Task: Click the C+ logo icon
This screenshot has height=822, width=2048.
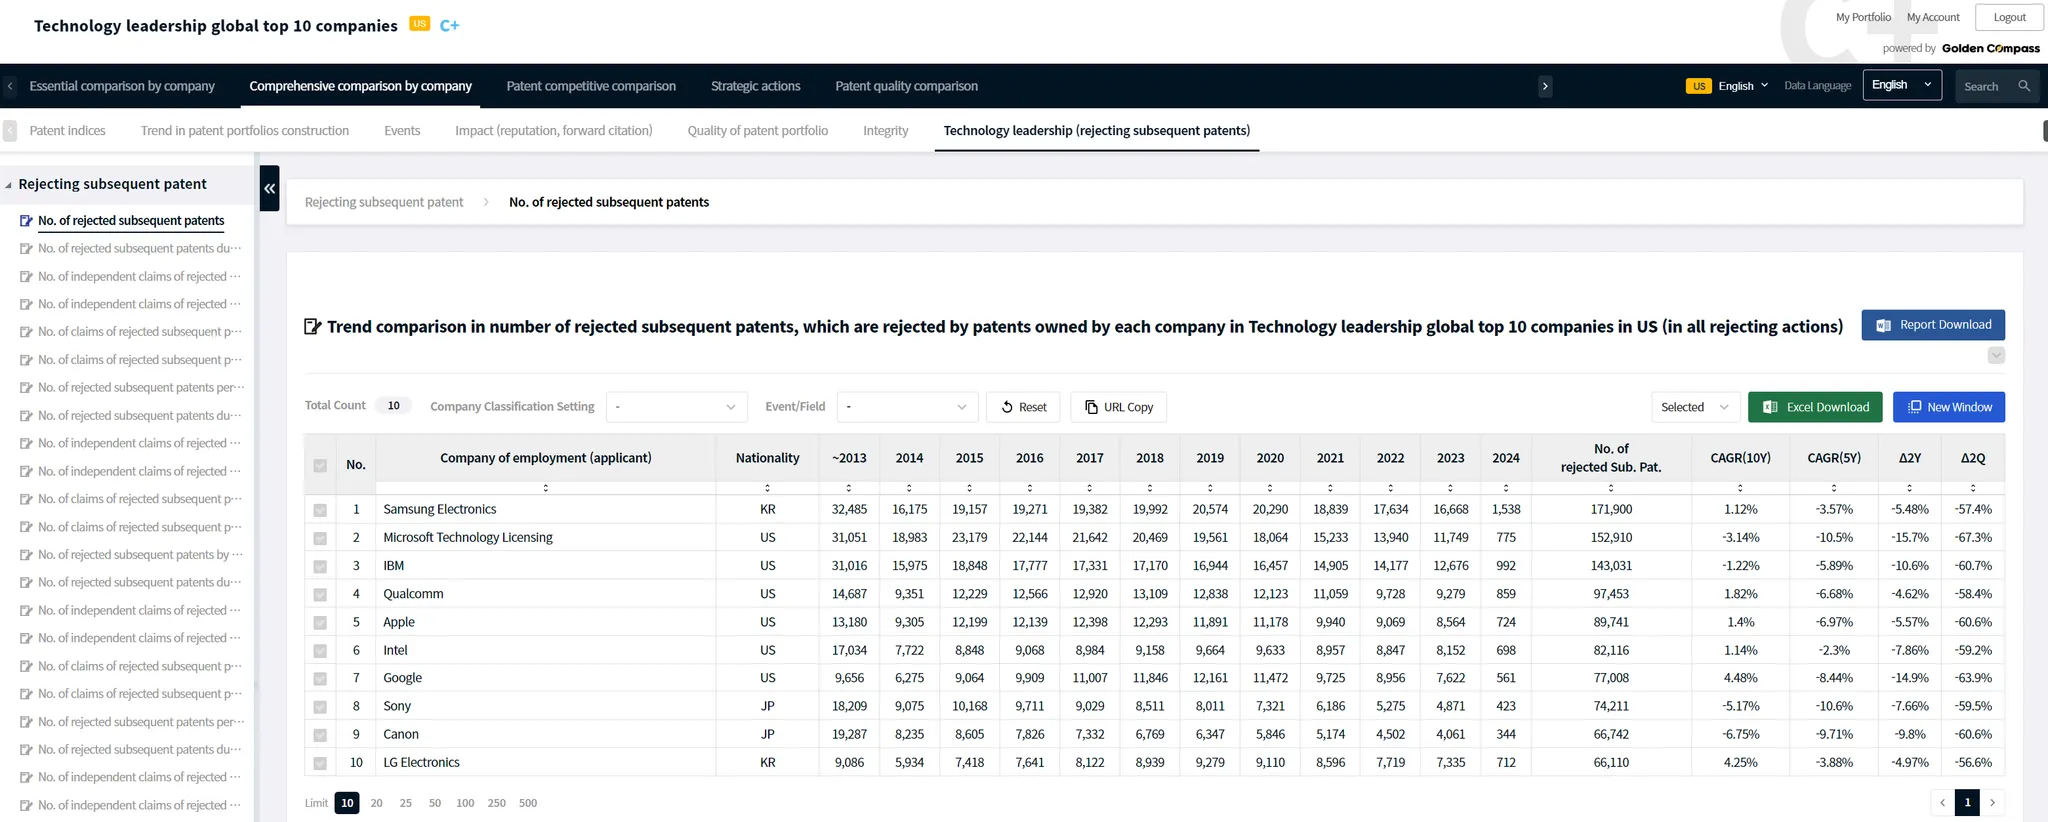Action: tap(449, 25)
